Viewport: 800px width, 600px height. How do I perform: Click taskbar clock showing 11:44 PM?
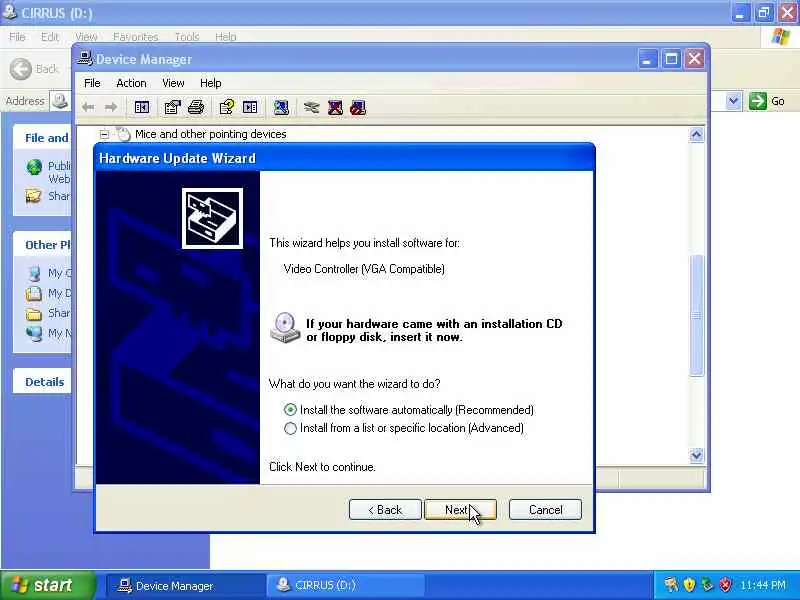(763, 585)
